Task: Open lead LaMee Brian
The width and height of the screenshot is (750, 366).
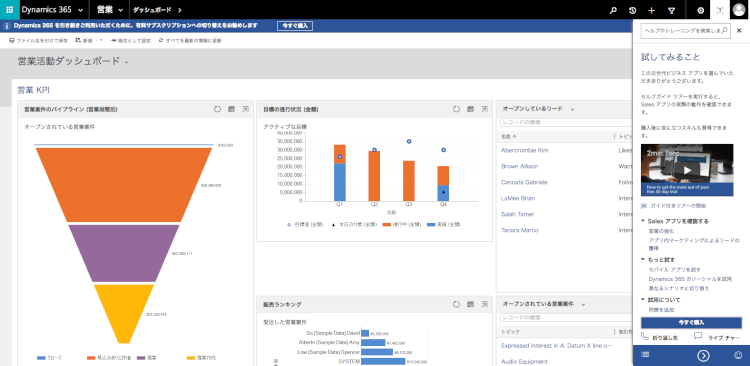Action: click(x=518, y=198)
